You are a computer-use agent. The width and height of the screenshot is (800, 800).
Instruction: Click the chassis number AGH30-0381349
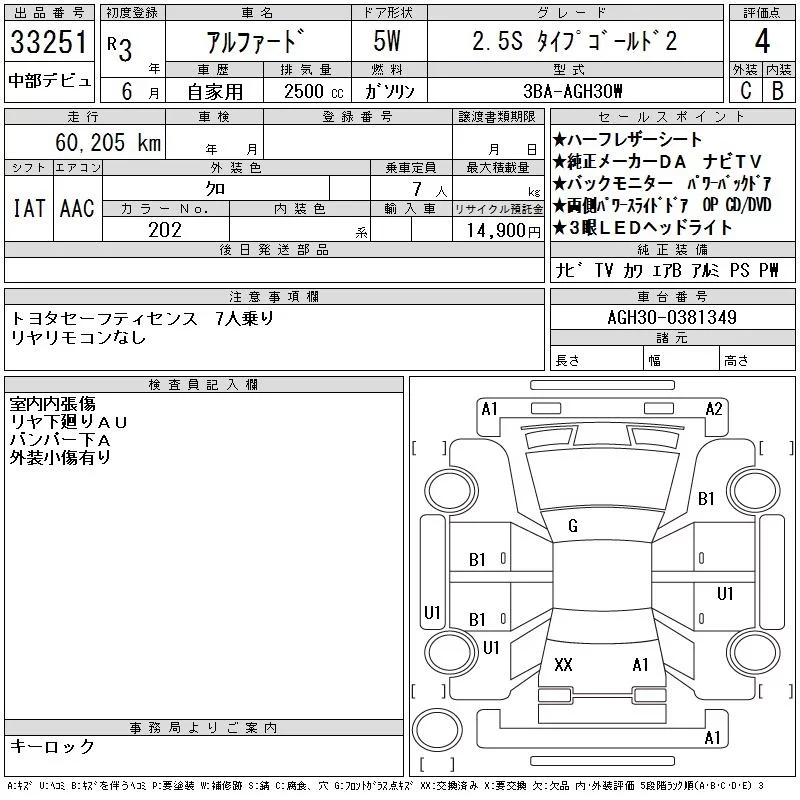672,318
